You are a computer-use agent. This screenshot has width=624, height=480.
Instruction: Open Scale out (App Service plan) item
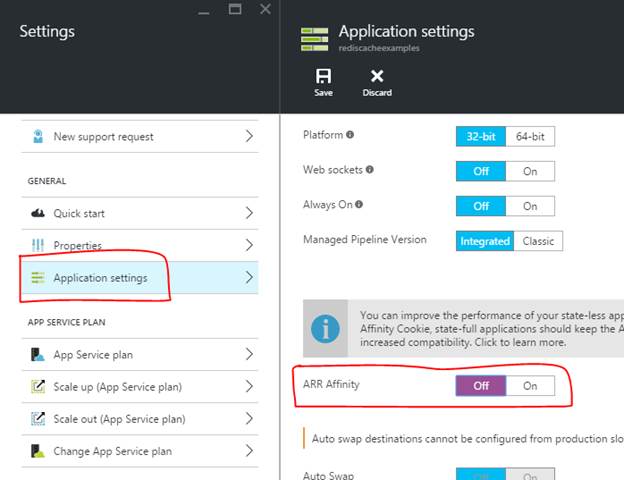click(x=119, y=418)
